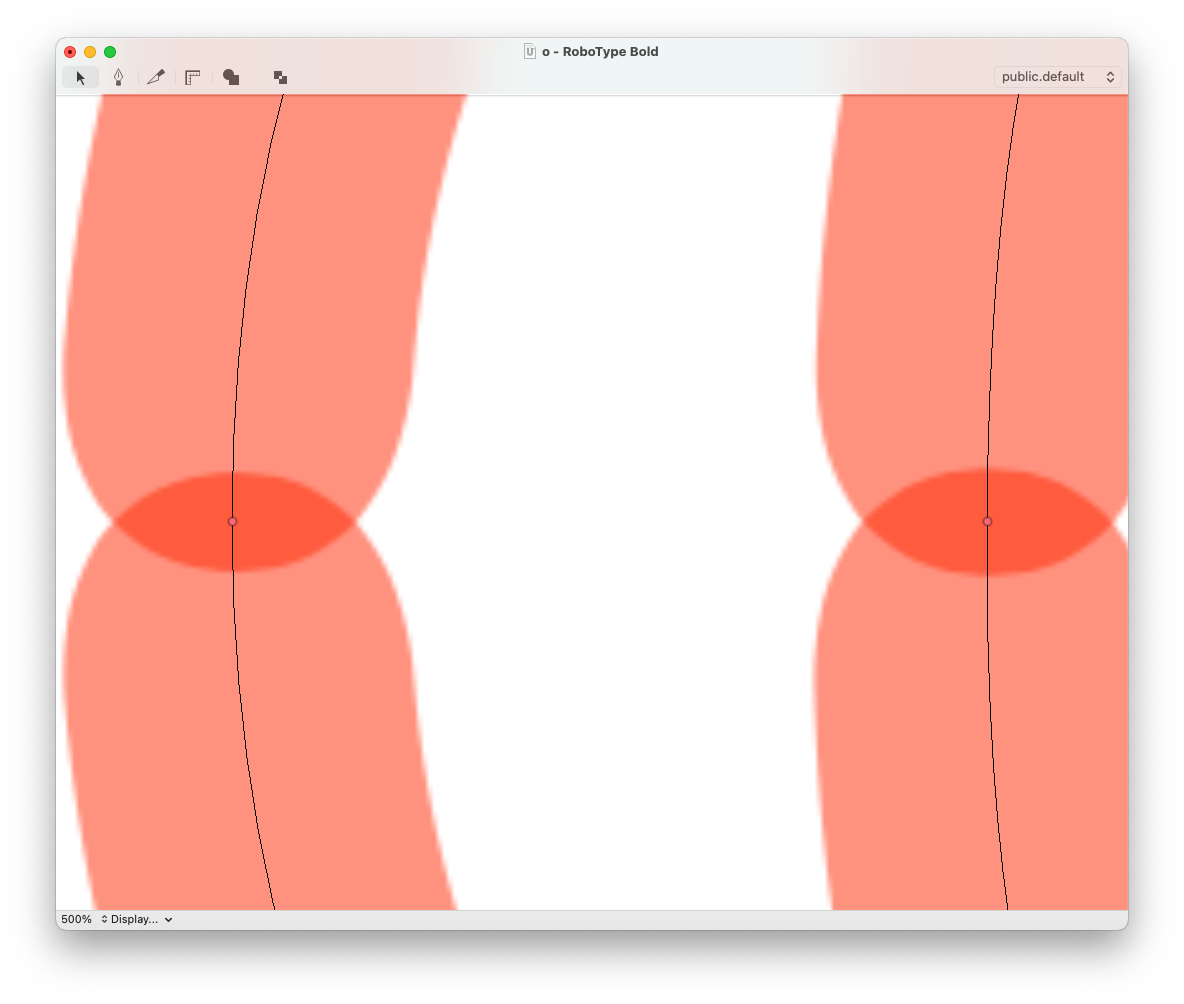Choose the Bezier pen drawing tool
The image size is (1184, 1004).
119,77
